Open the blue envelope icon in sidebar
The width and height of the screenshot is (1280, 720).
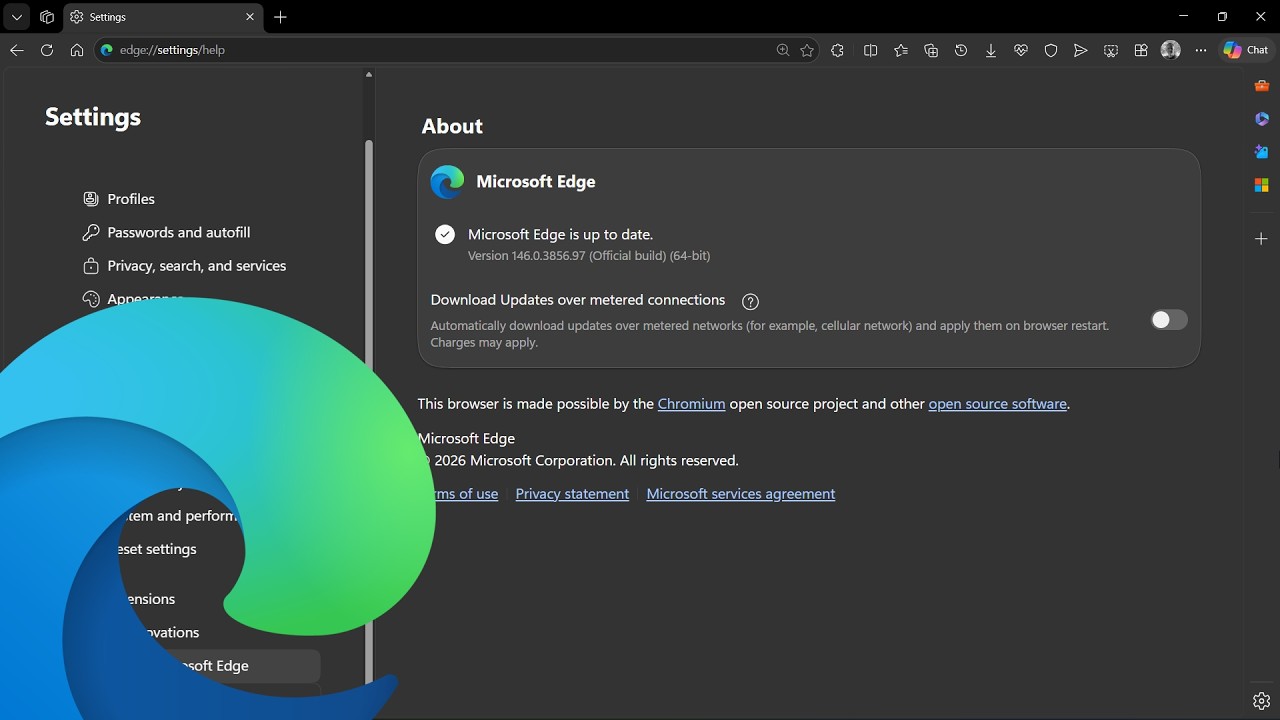1262,152
